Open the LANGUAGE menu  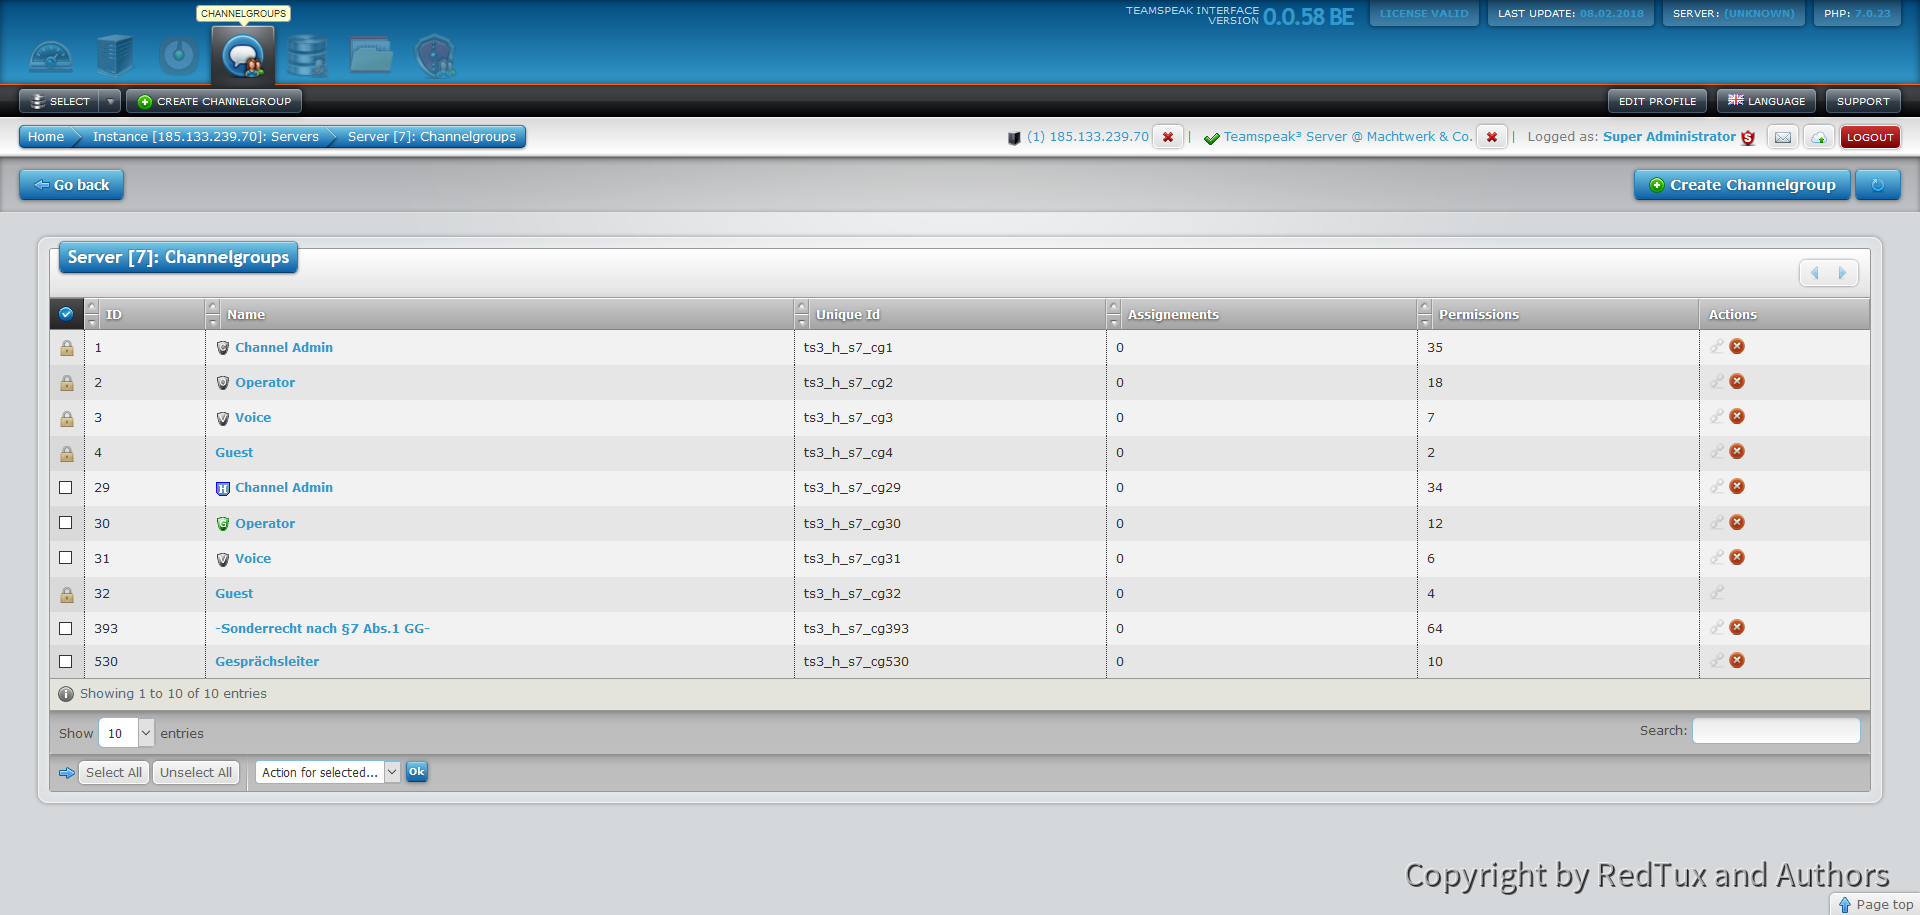[x=1766, y=101]
